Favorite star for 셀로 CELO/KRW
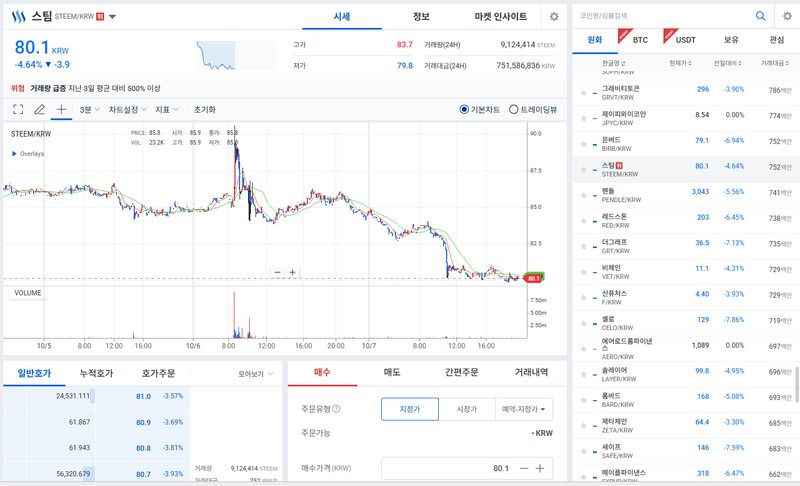 pyautogui.click(x=583, y=323)
